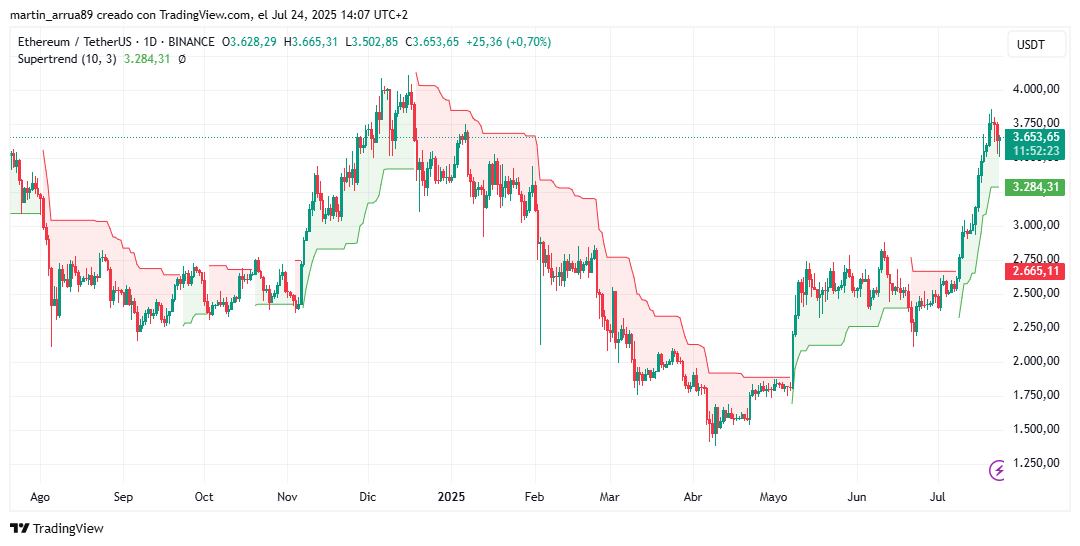Click the TradingView logo icon
Screen dimensions: 1080x546
tap(19, 528)
